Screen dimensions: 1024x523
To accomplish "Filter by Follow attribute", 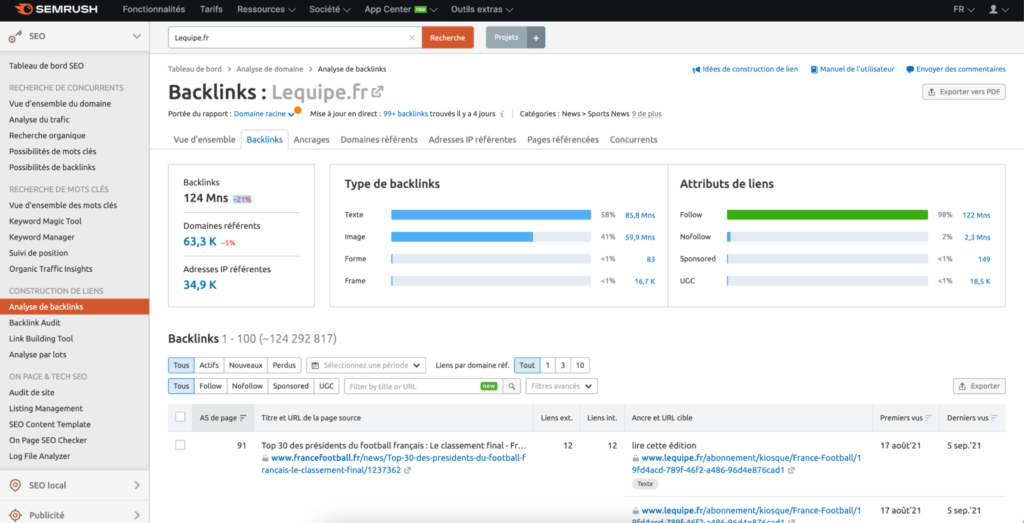I will (x=210, y=386).
